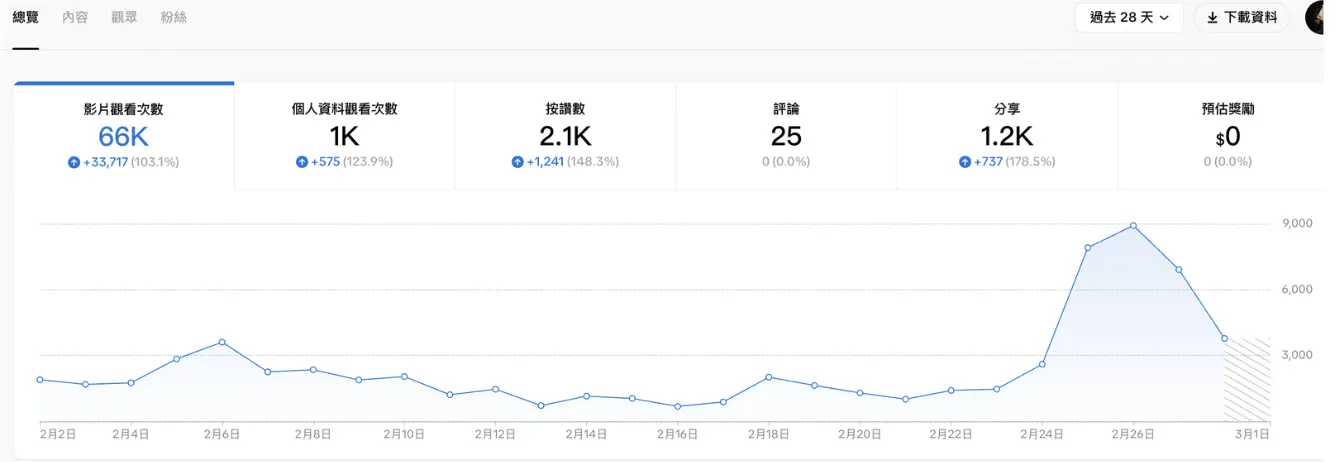Click the 25 comments value

[x=787, y=136]
